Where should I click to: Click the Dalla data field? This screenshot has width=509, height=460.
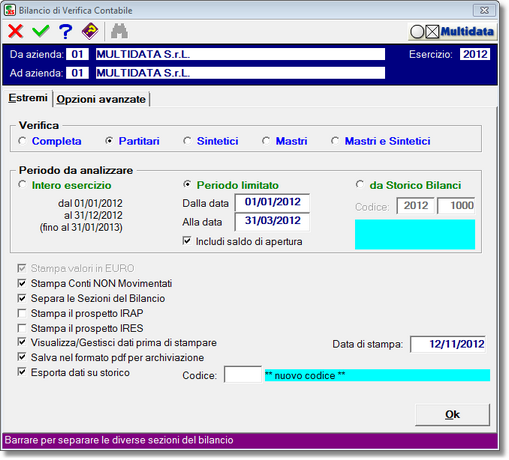pyautogui.click(x=272, y=202)
